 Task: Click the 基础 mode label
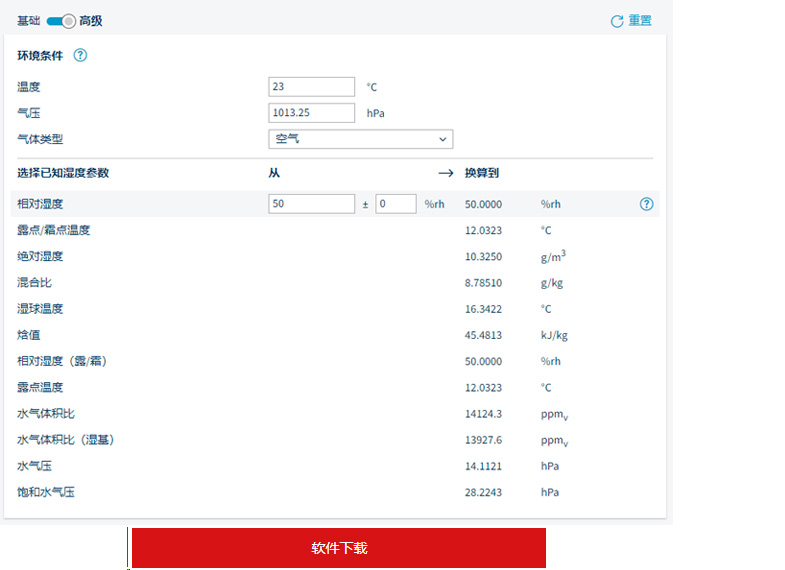(29, 21)
